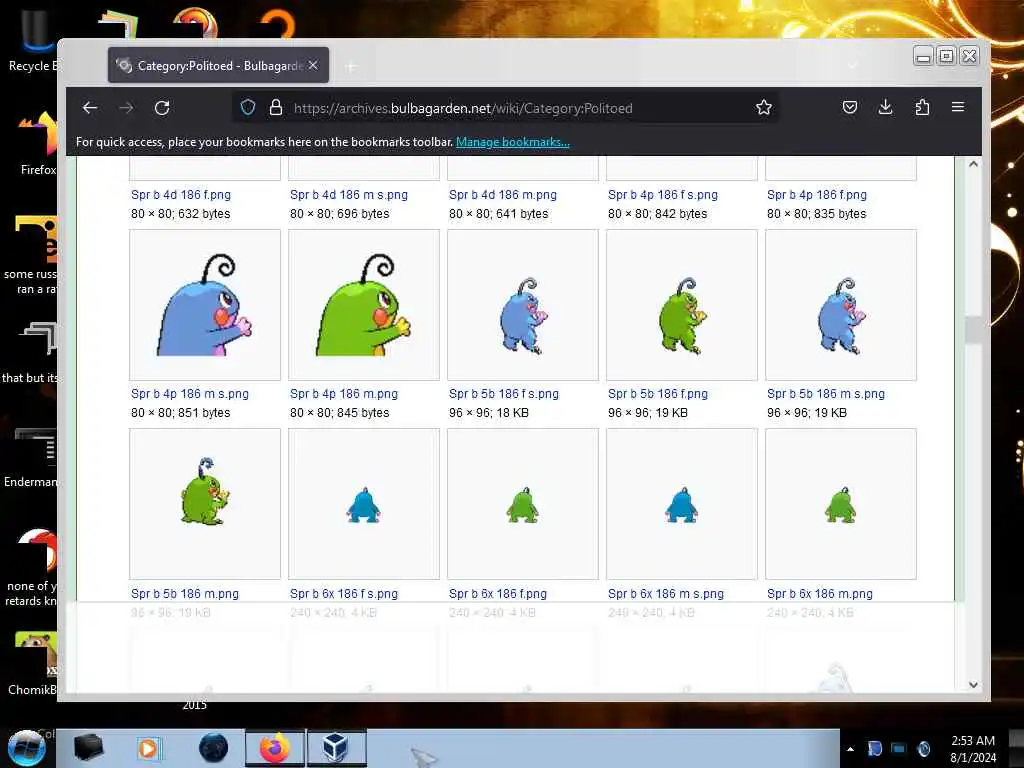Screen dimensions: 1024x768
Task: Click the taskbar clock showing 2:53 AM
Action: pyautogui.click(x=973, y=749)
